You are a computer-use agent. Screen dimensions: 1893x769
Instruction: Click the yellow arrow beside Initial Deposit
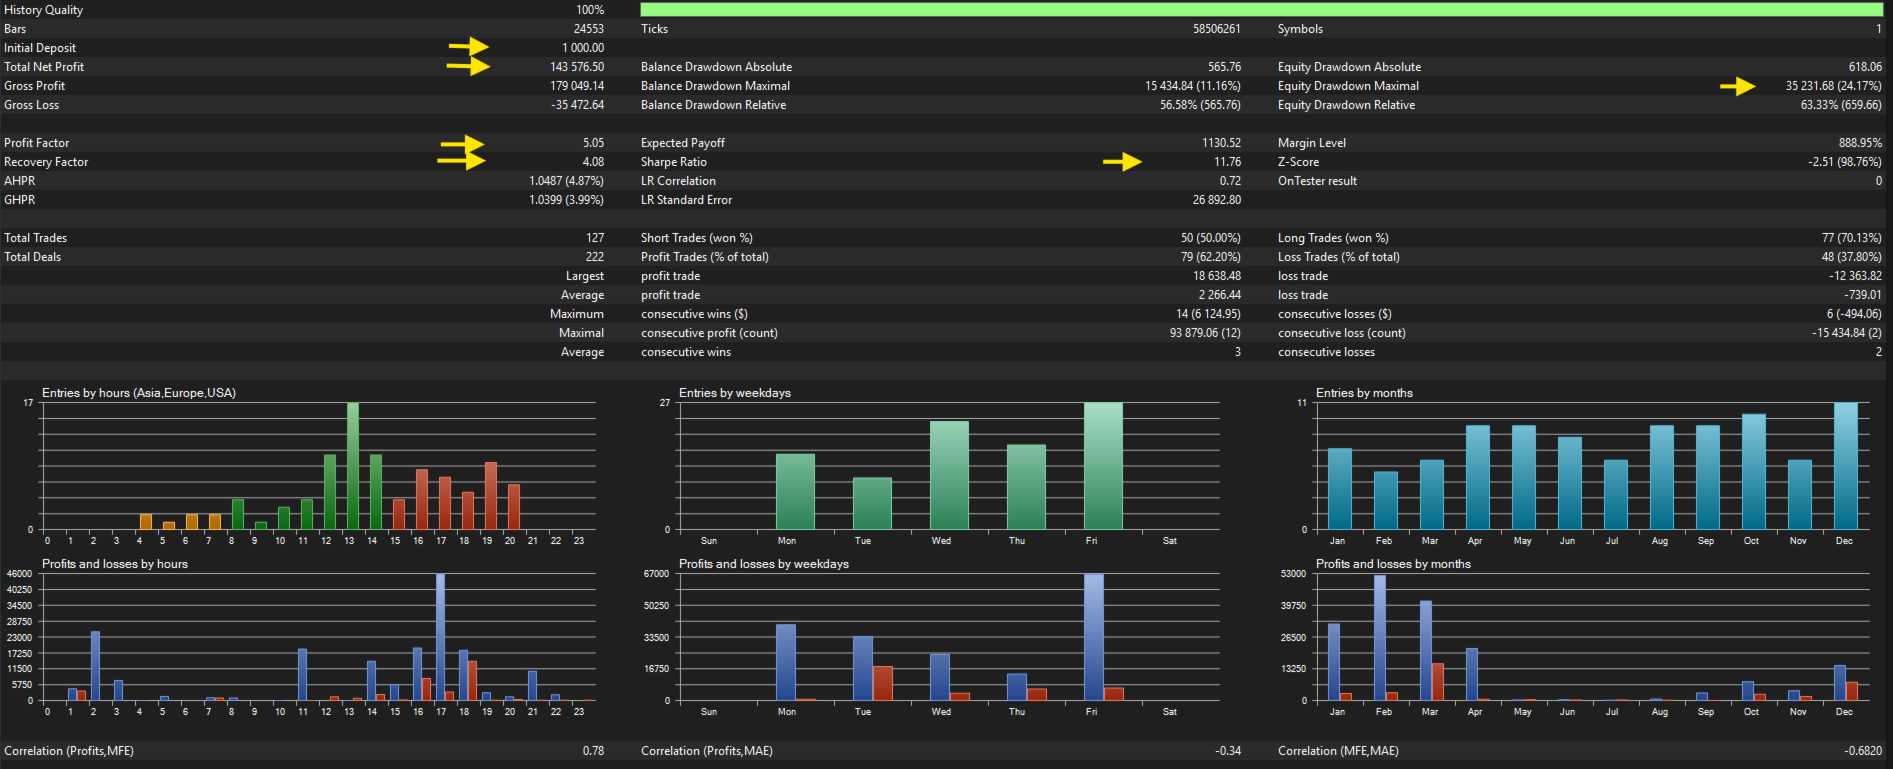(x=468, y=47)
